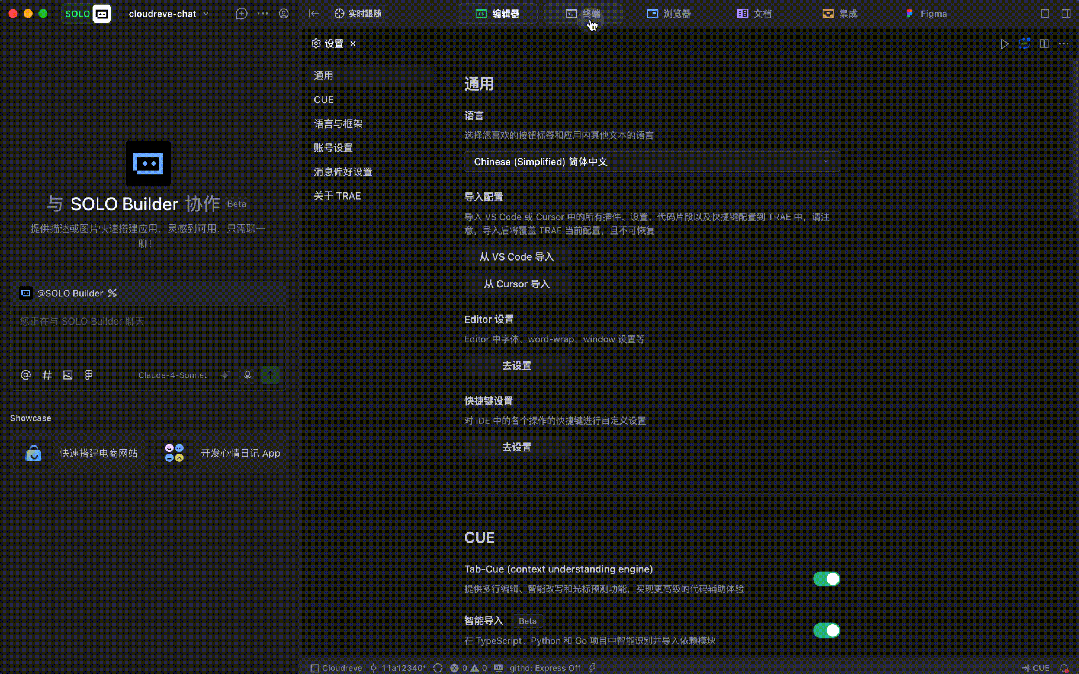
Task: Click the @ mention icon in chat input
Action: 25,375
